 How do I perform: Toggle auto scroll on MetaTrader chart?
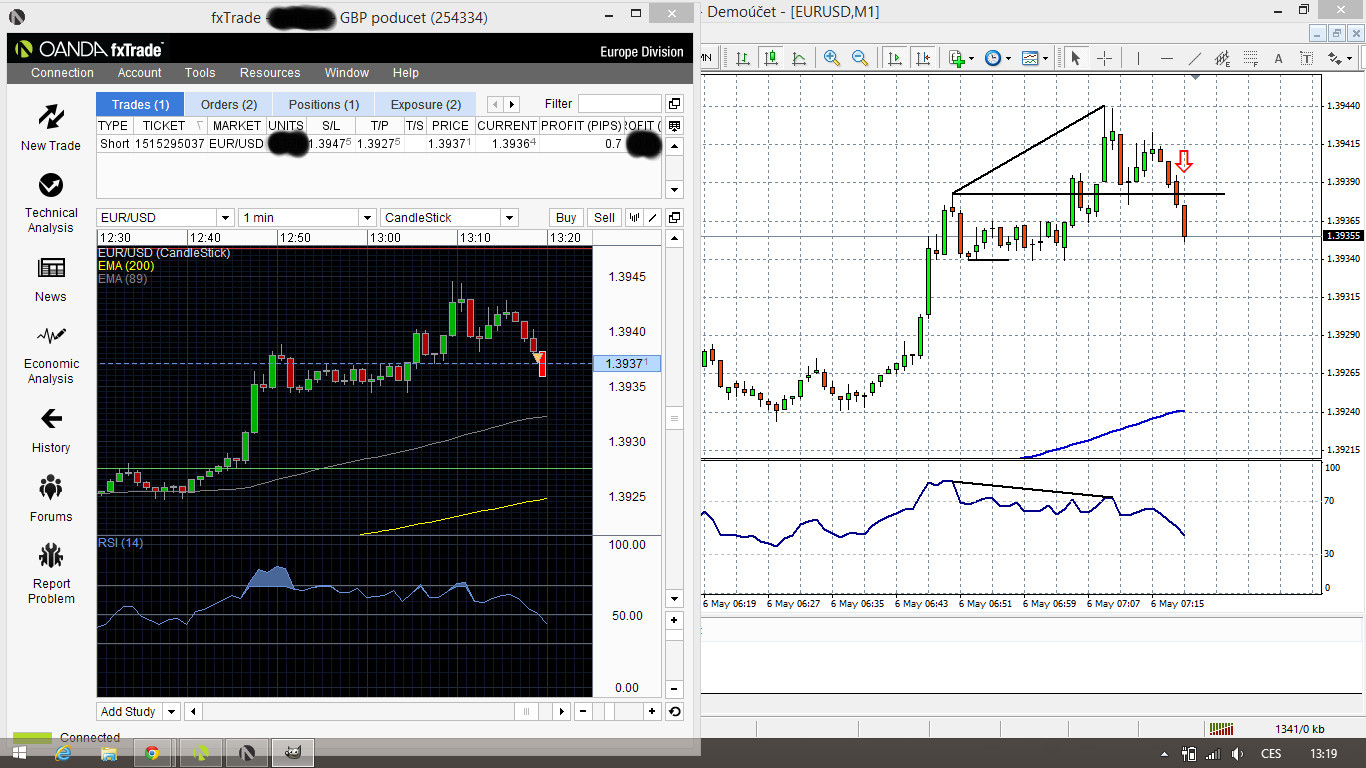coord(895,58)
